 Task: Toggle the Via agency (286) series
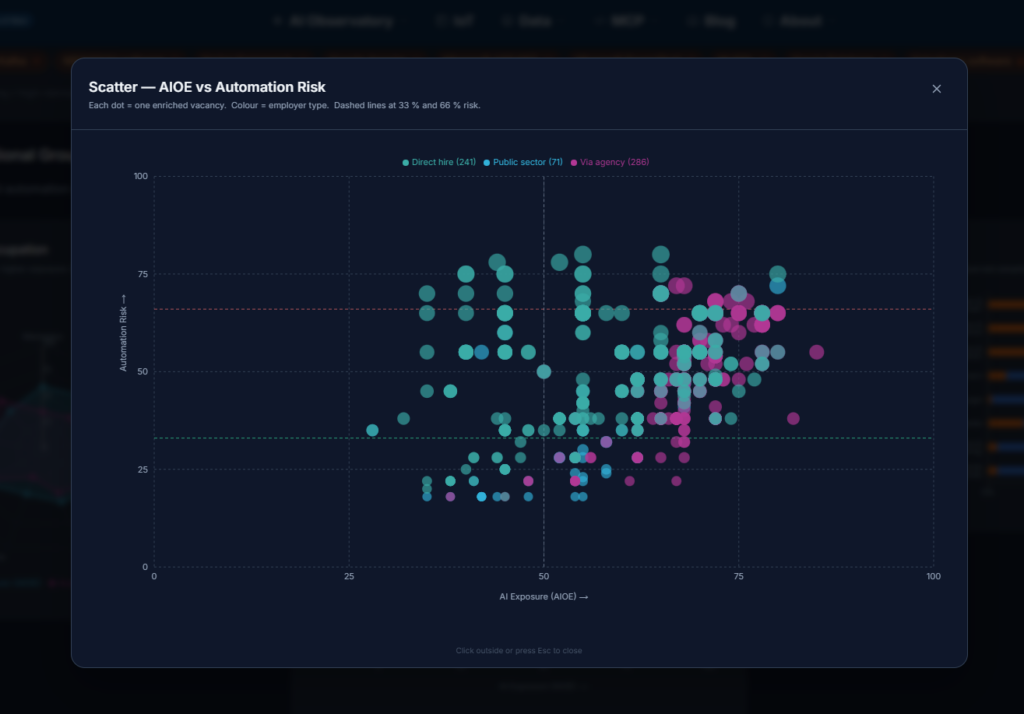point(612,162)
